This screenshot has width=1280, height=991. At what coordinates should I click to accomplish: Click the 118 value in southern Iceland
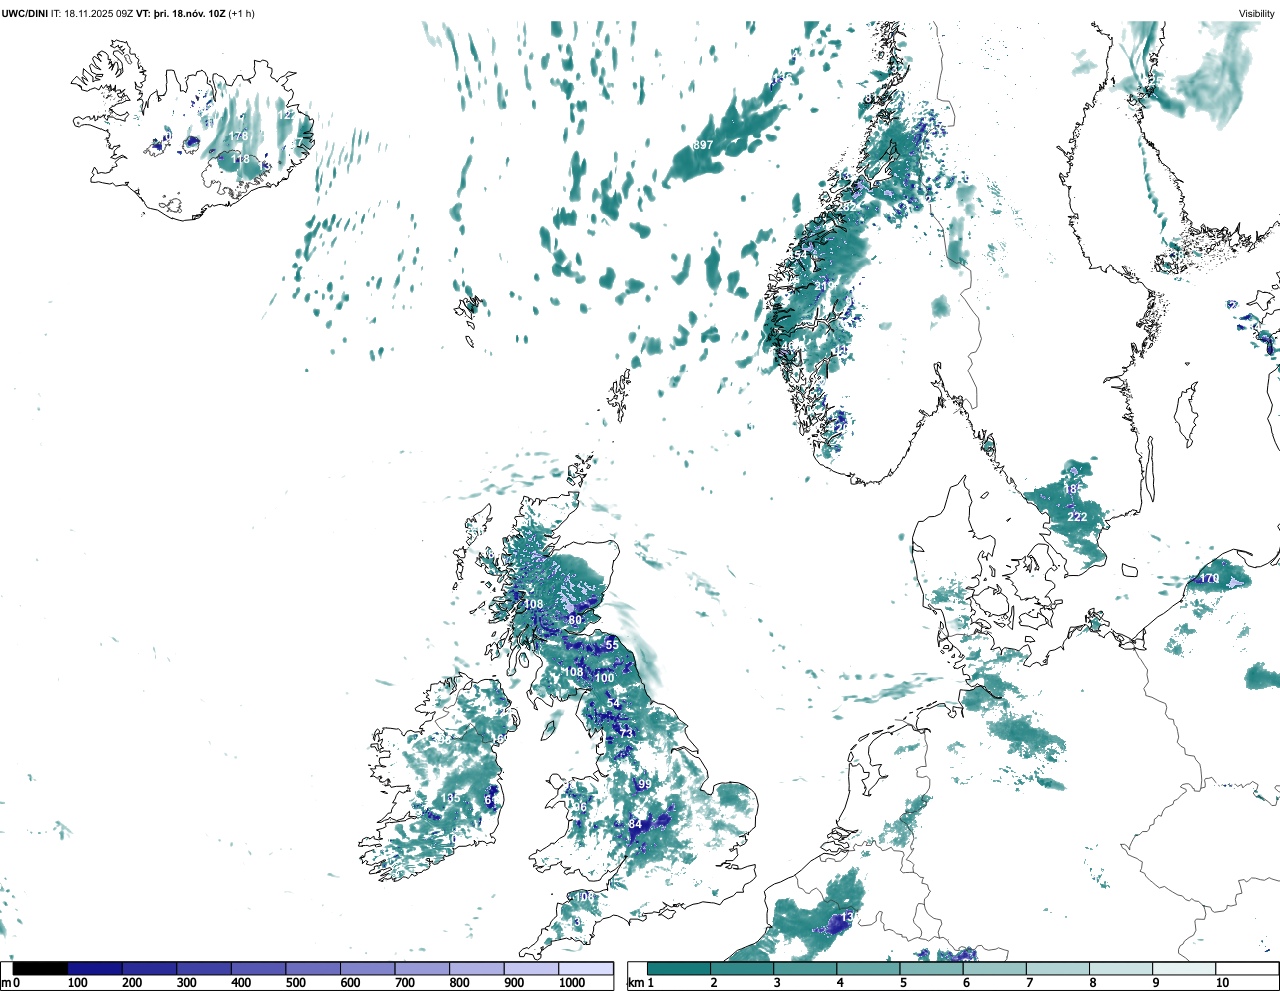(x=241, y=159)
